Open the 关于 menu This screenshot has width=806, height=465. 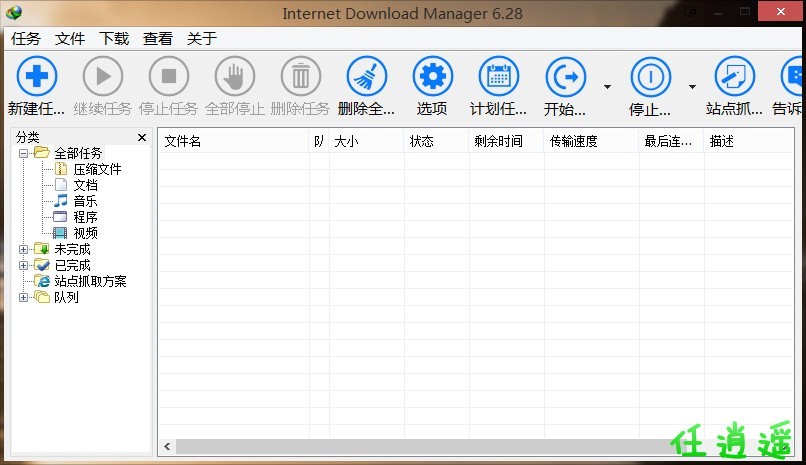coord(202,39)
